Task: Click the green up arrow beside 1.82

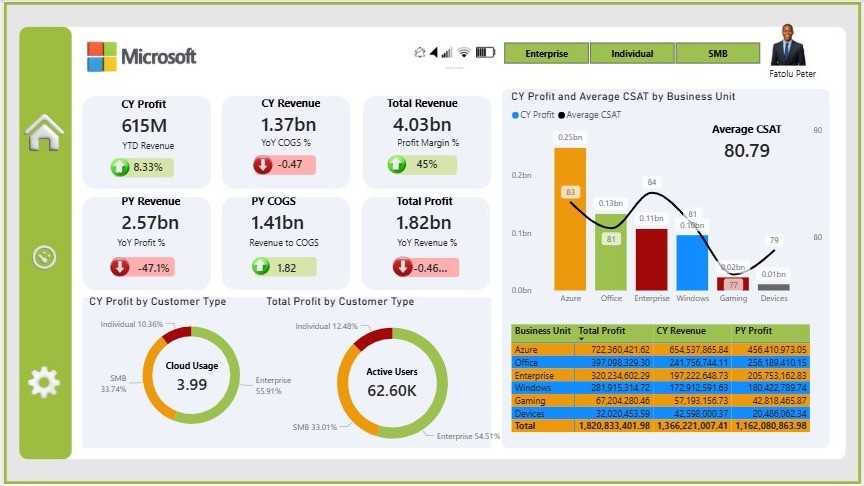Action: pos(261,267)
